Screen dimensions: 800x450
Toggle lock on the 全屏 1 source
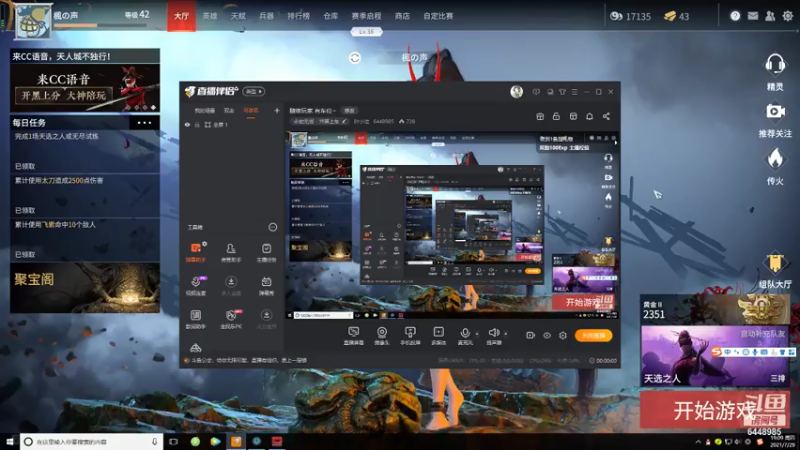coord(197,124)
